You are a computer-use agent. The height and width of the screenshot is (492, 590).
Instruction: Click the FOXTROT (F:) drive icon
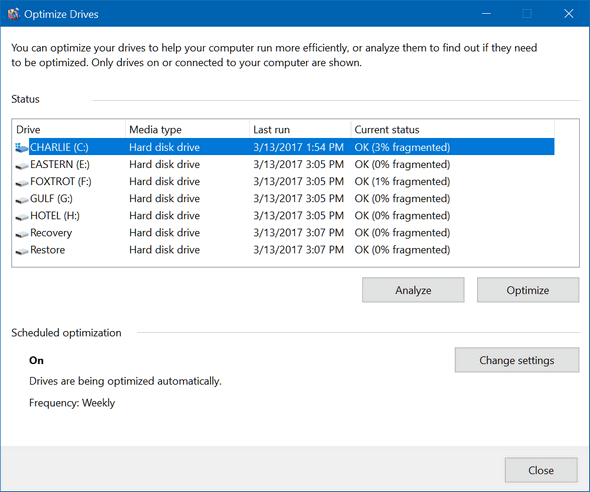22,182
